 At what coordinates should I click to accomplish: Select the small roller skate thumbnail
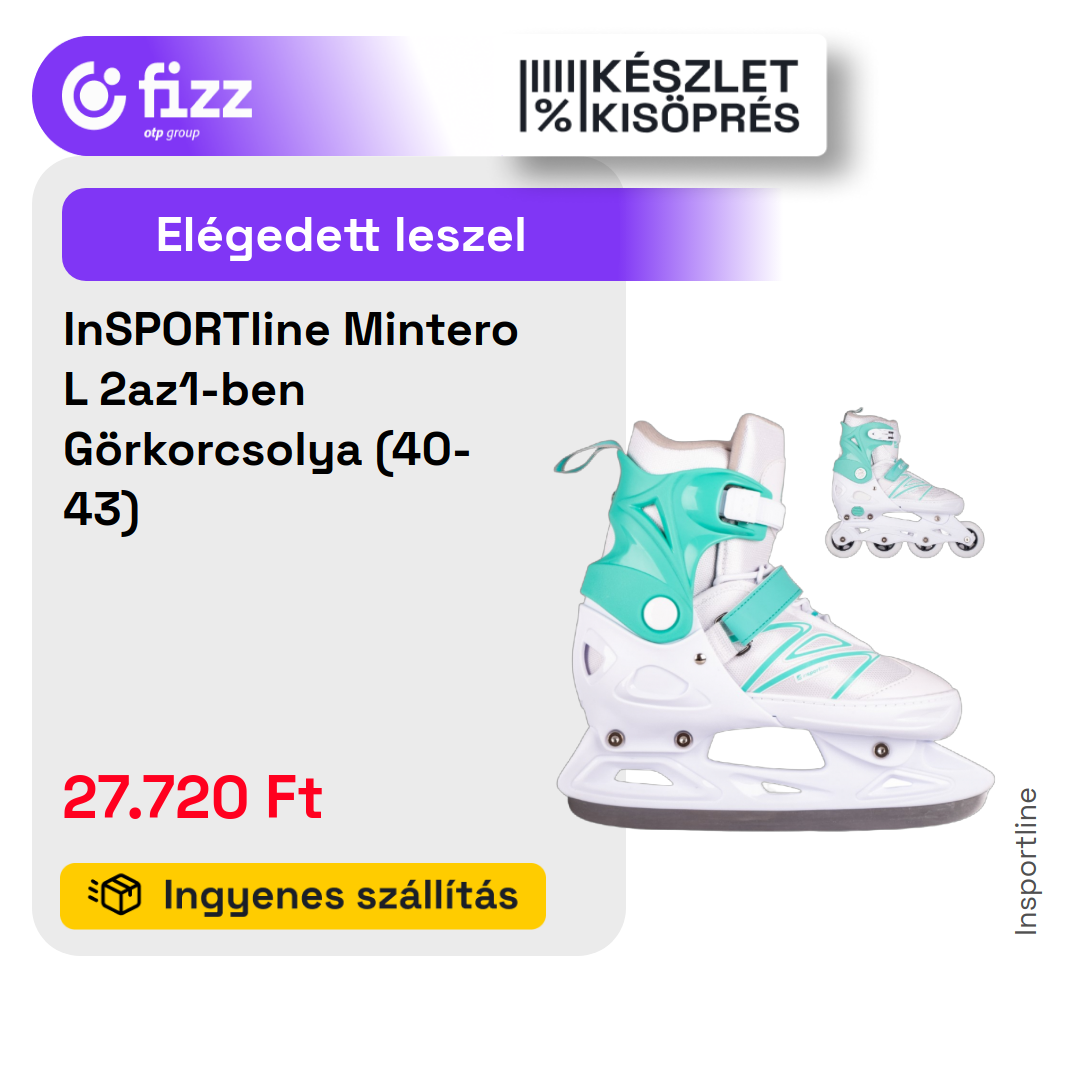[904, 483]
